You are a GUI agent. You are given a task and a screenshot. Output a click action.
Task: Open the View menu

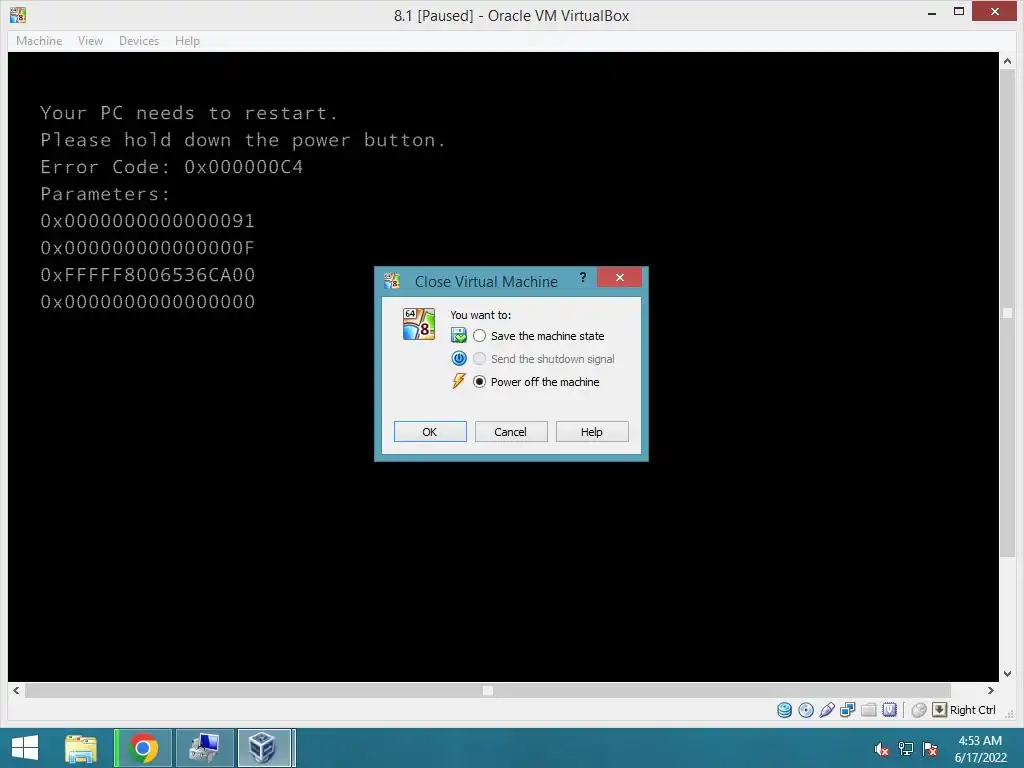point(90,40)
